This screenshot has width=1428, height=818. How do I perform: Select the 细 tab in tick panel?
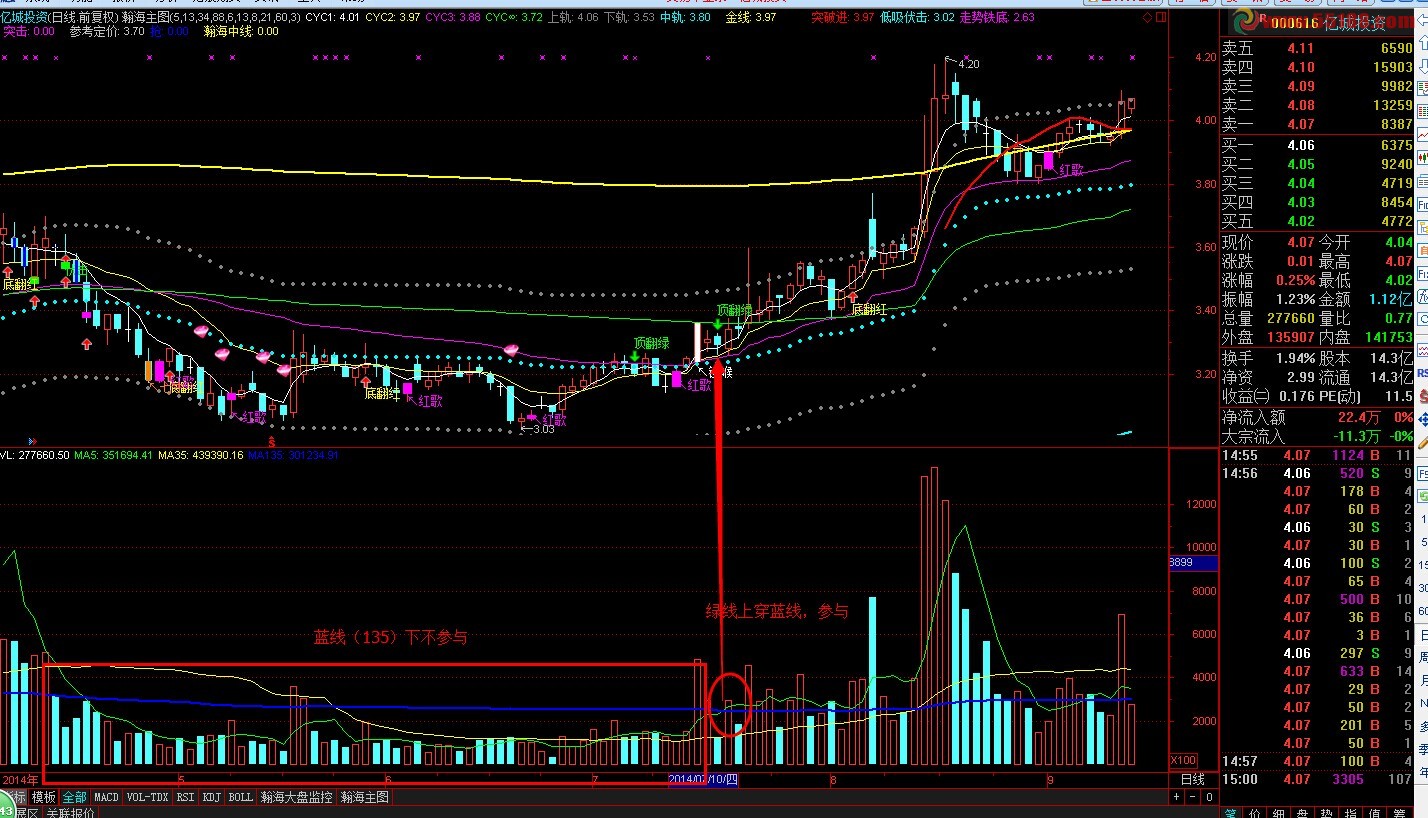[x=1280, y=813]
